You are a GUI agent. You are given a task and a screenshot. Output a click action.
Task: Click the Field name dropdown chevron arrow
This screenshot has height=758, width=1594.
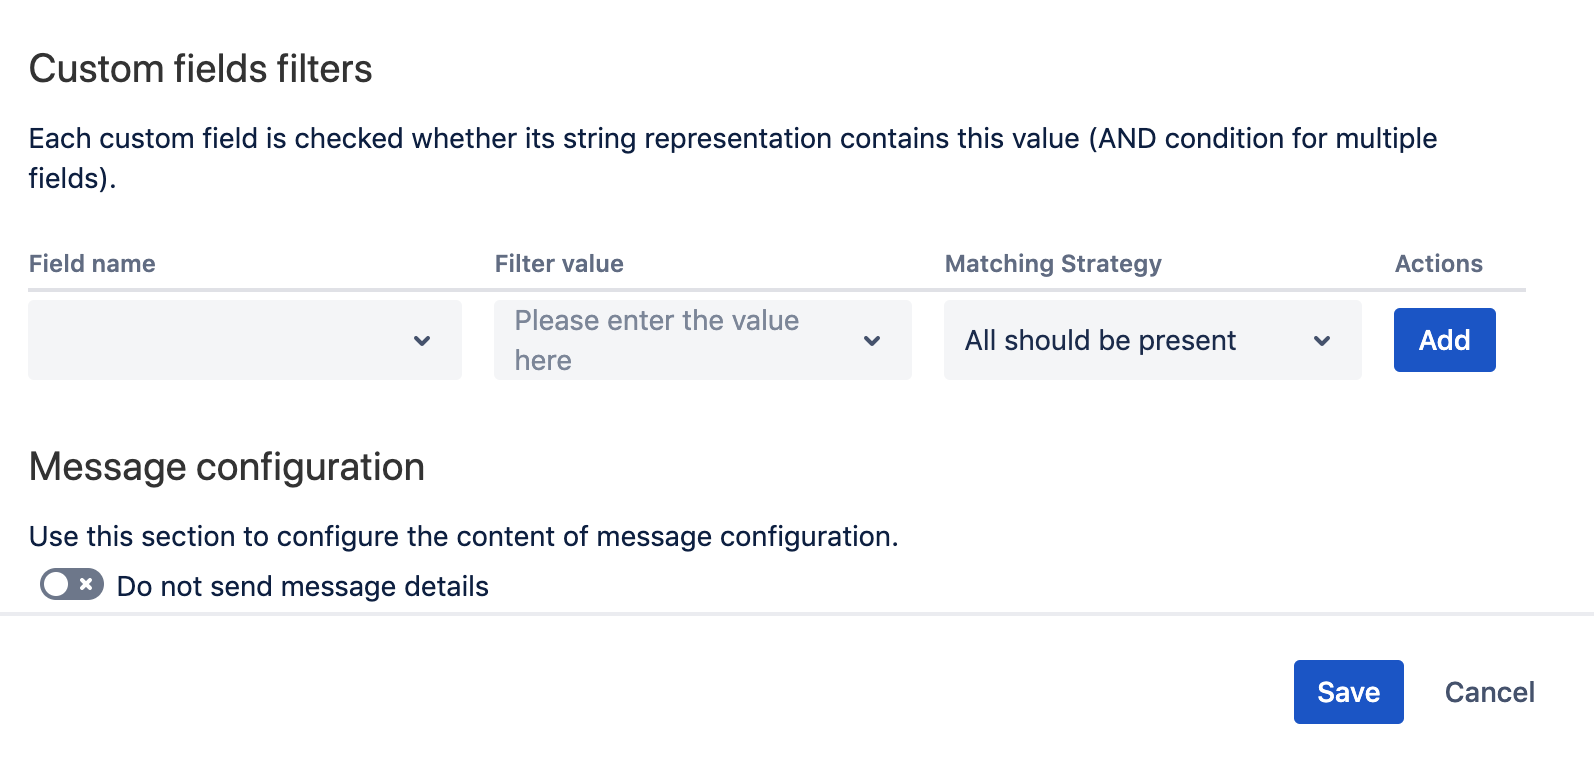tap(422, 341)
